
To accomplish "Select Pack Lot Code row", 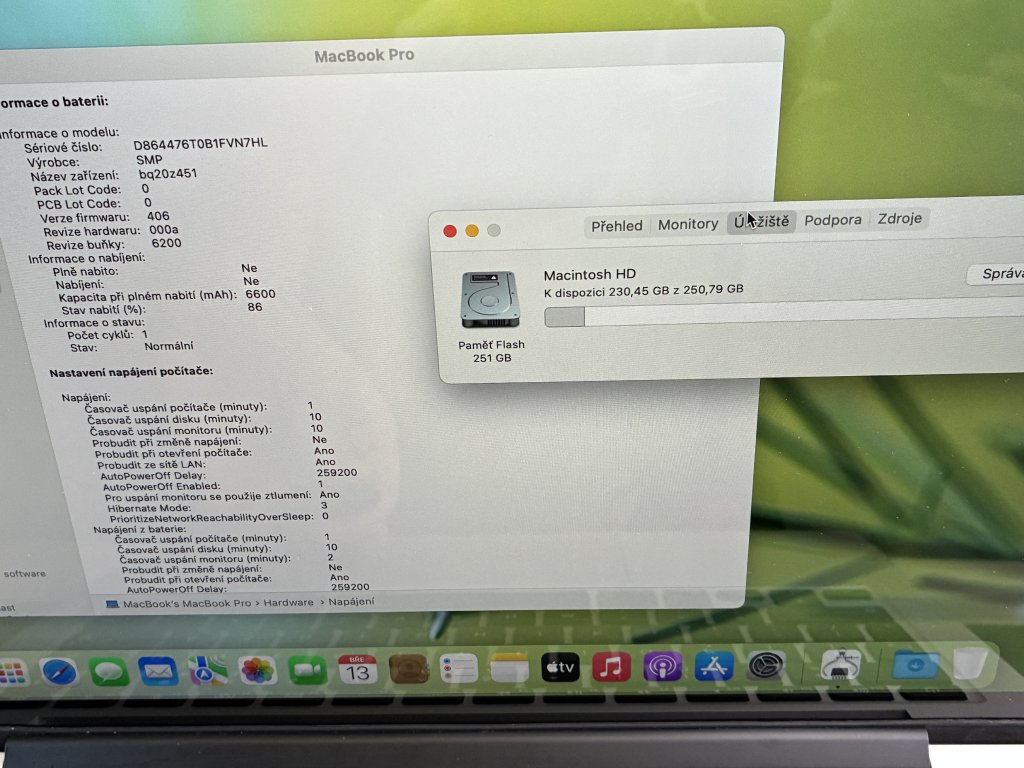I will click(x=91, y=190).
